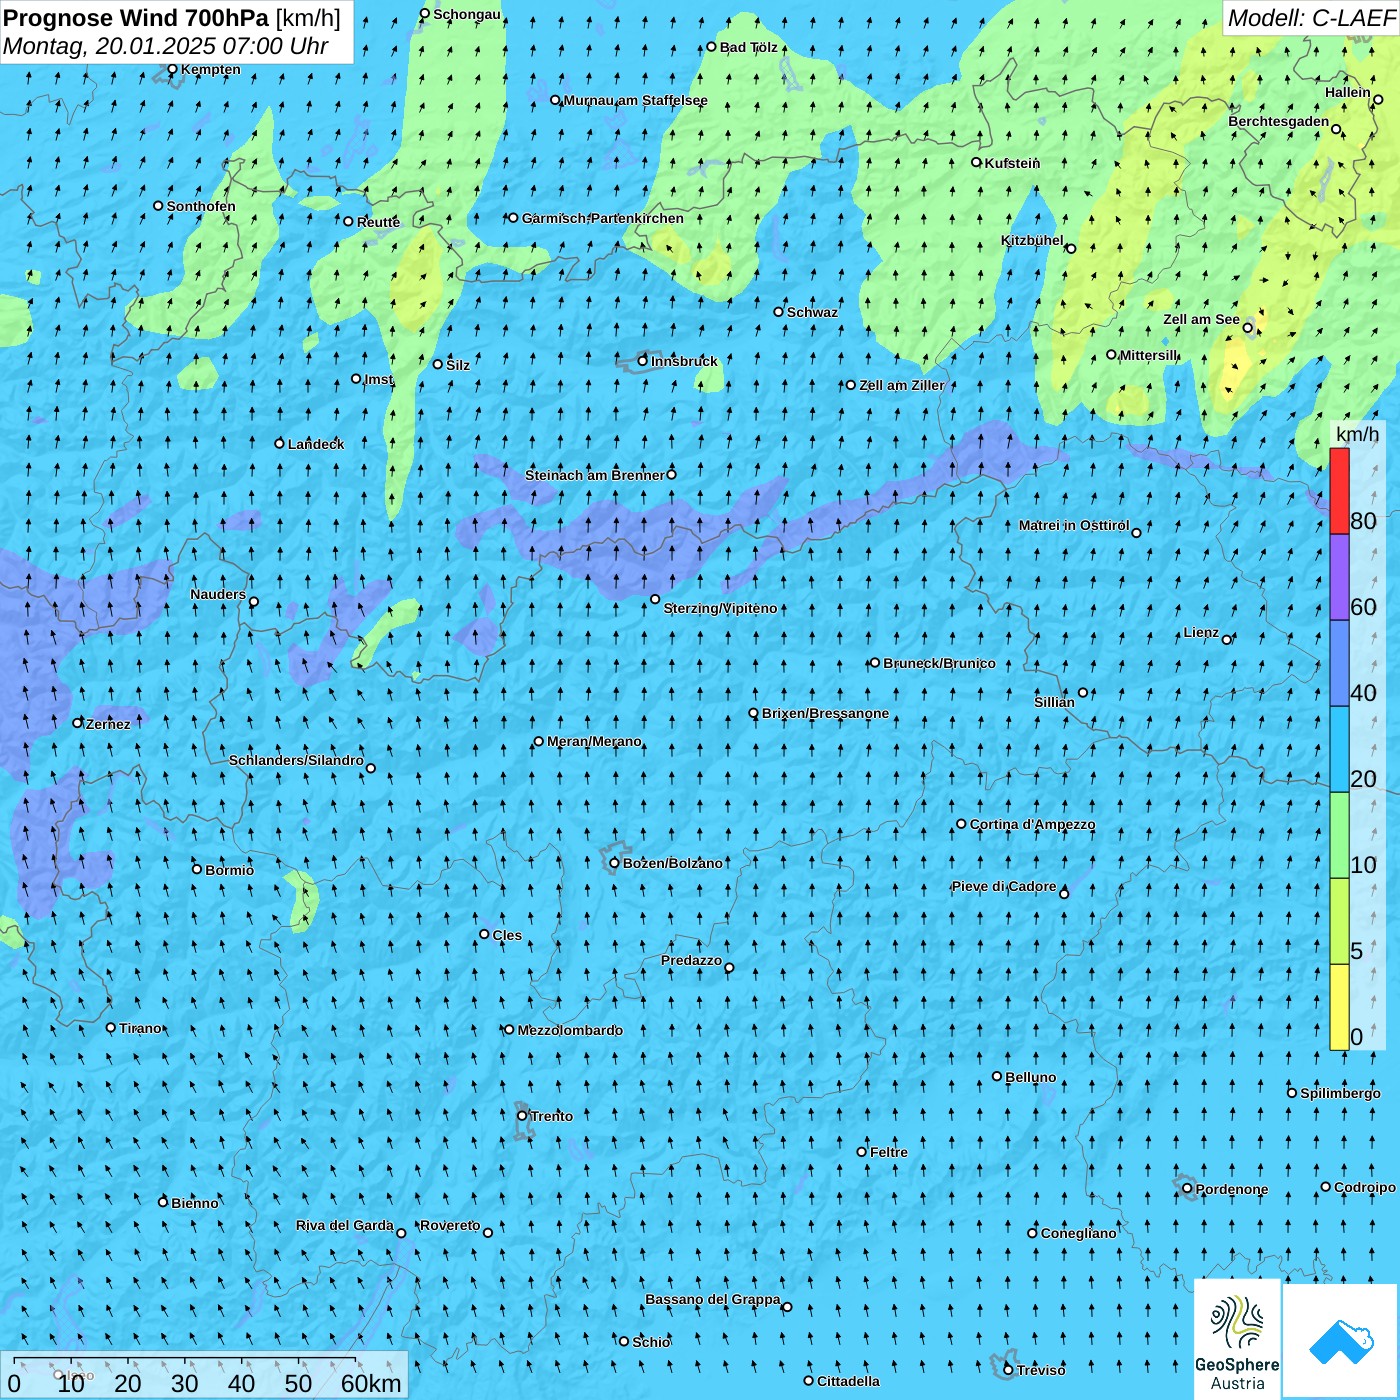Click the Murnau am Staffelsee label
The image size is (1400, 1400).
pos(635,100)
